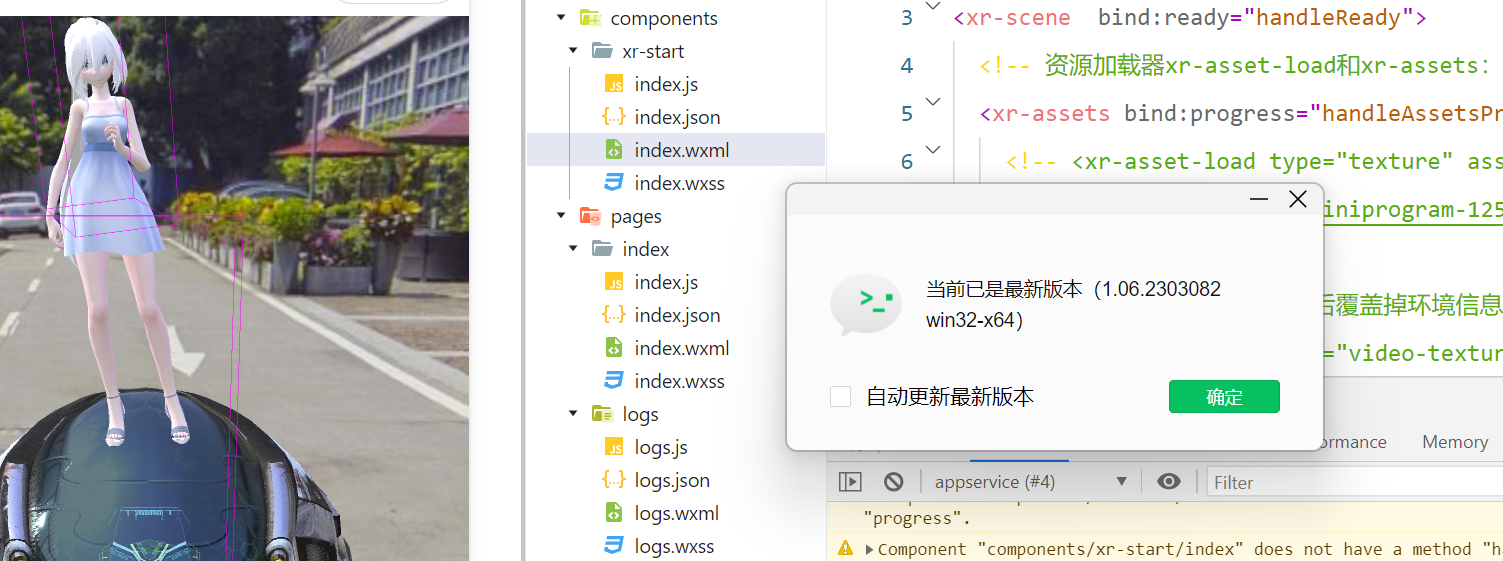Click the logs folder icon

point(602,414)
